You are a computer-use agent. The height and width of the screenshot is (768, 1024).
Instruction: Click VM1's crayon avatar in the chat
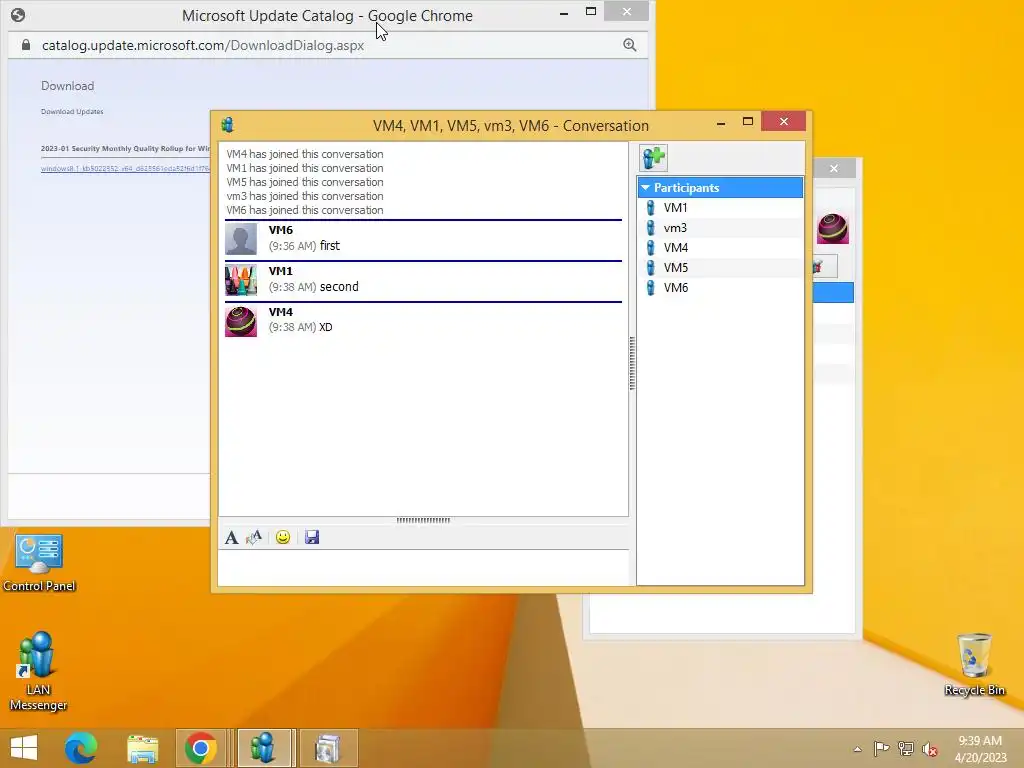point(241,280)
